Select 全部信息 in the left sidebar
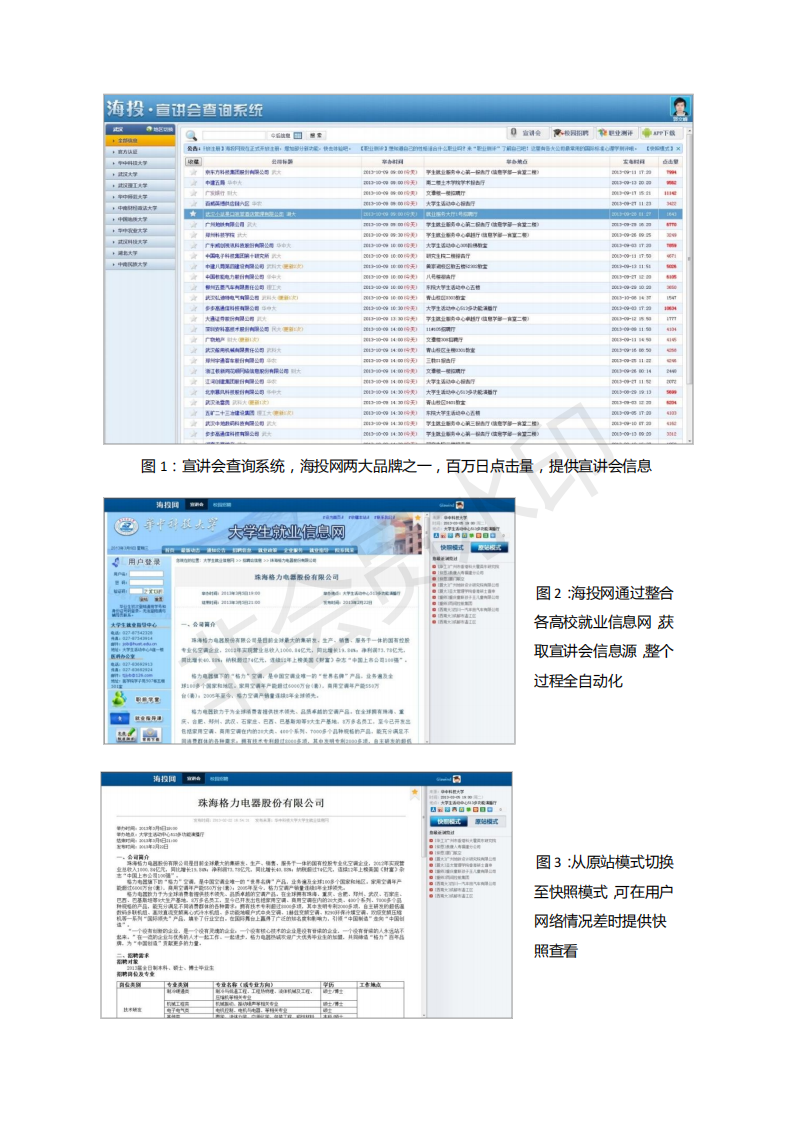Viewport: 794px width, 1123px height. 140,141
